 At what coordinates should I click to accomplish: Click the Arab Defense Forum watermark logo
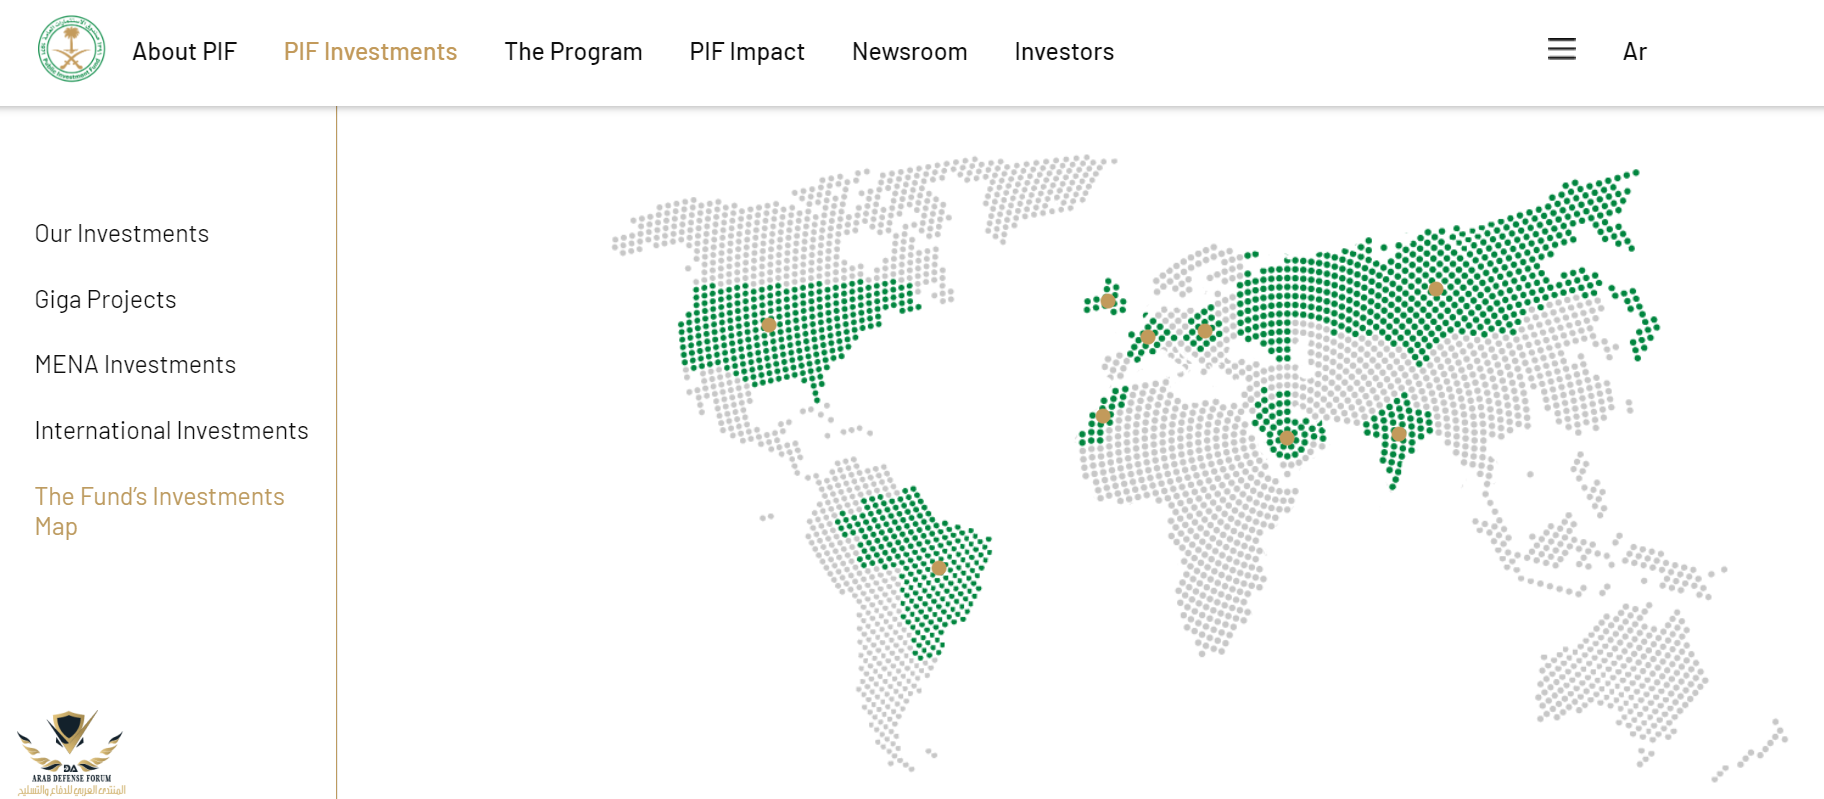point(70,752)
